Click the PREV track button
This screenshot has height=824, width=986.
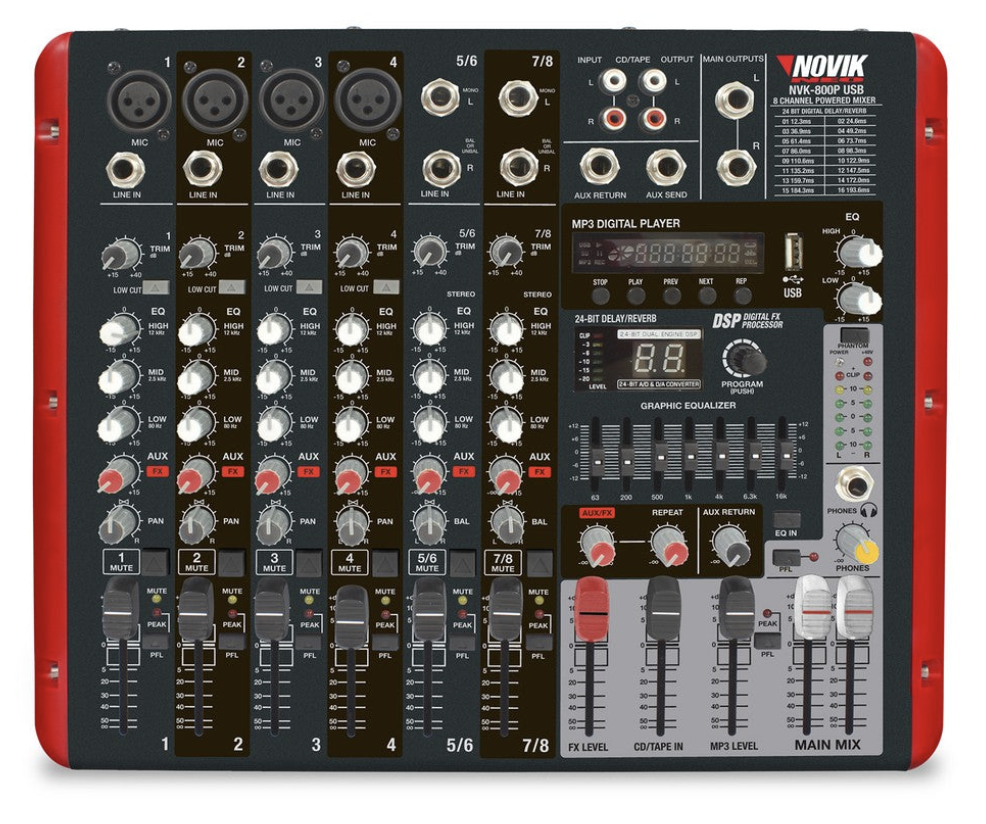tap(672, 295)
